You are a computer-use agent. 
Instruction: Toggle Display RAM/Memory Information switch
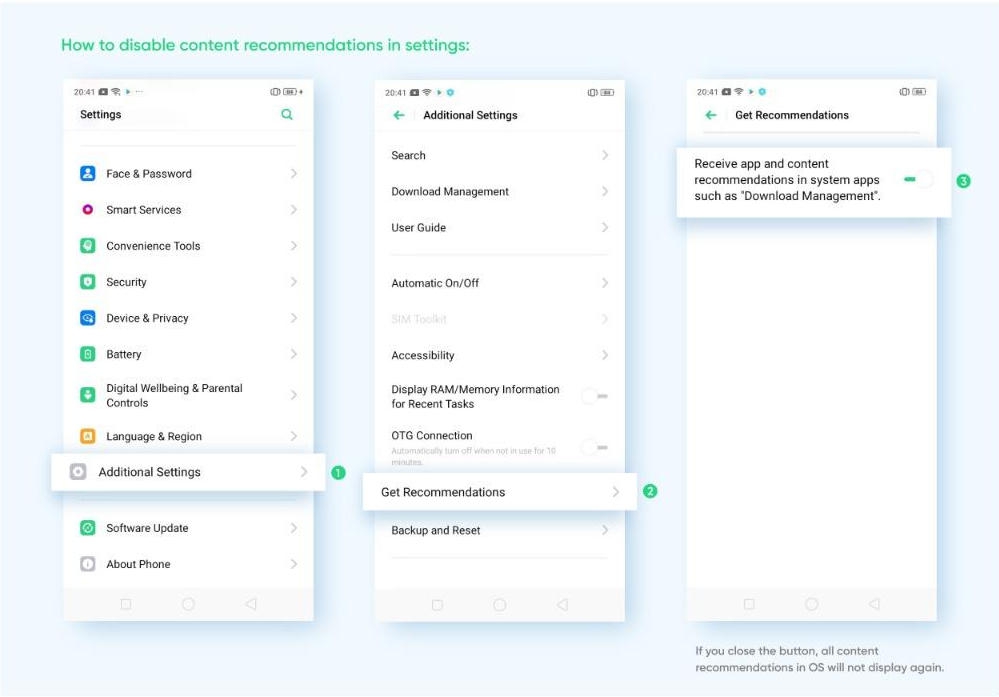point(594,396)
